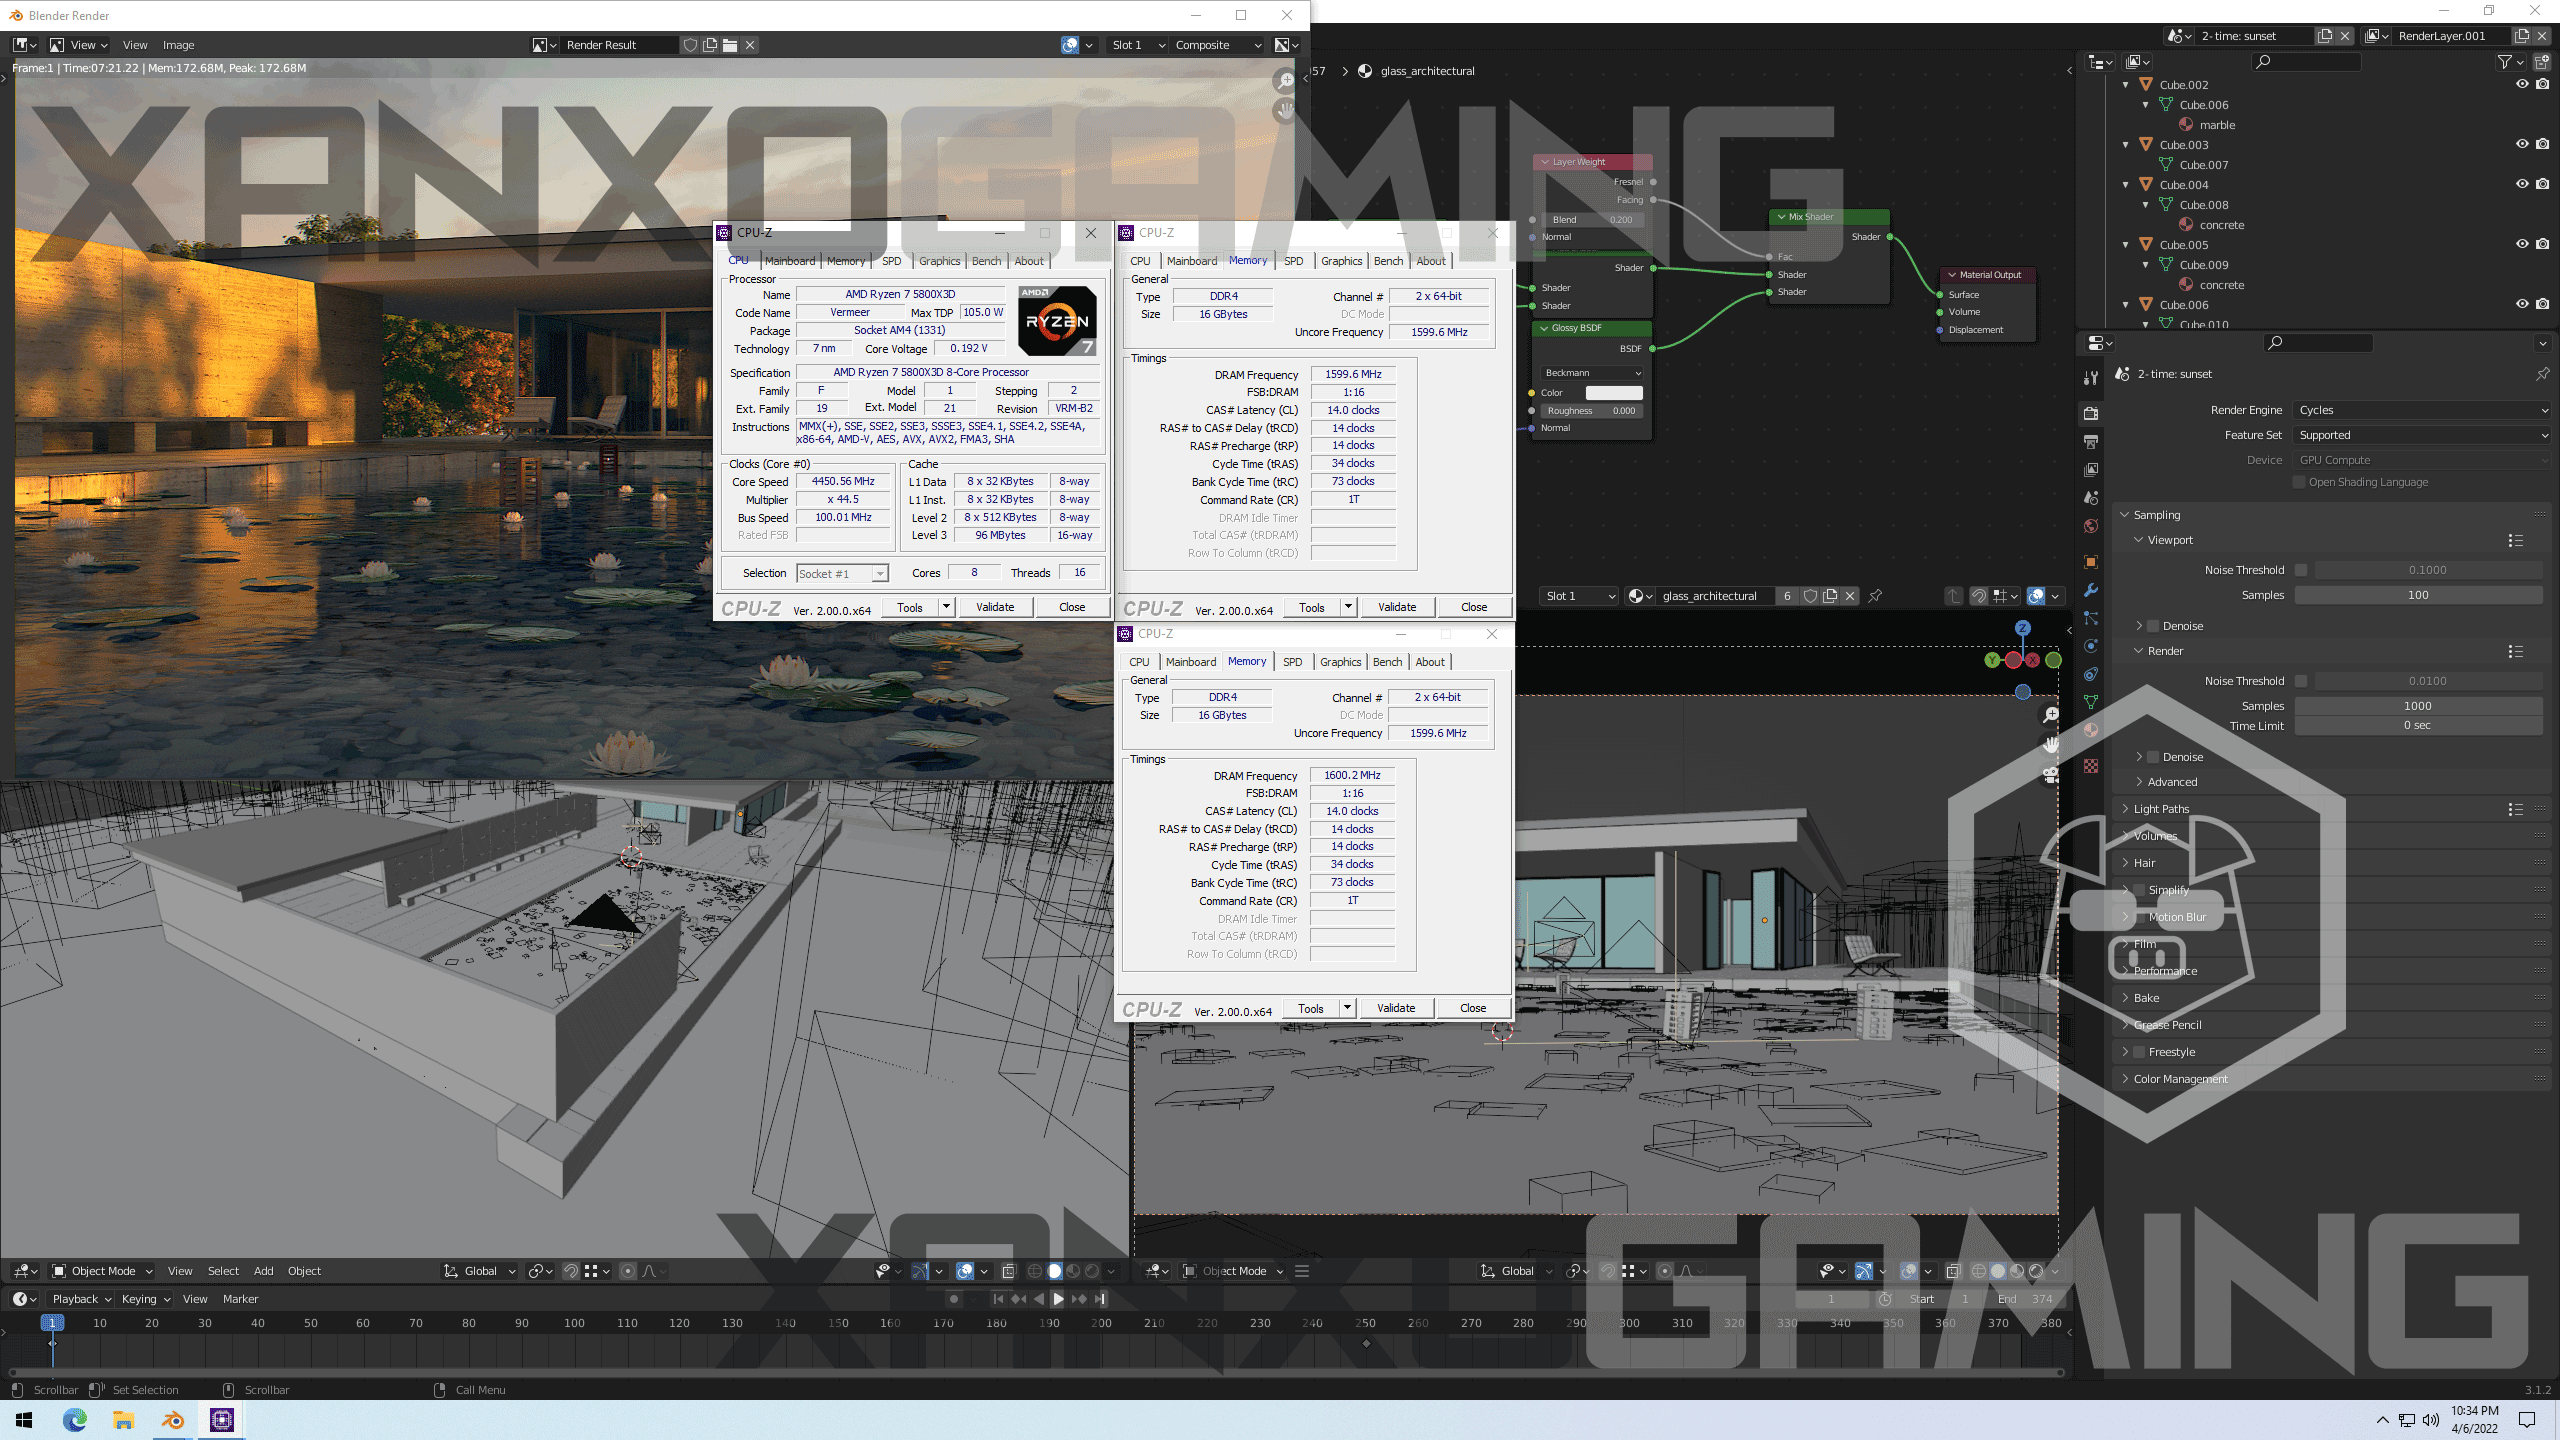Click the zoom magnifier icon in render viewer
The height and width of the screenshot is (1440, 2560).
point(1285,81)
